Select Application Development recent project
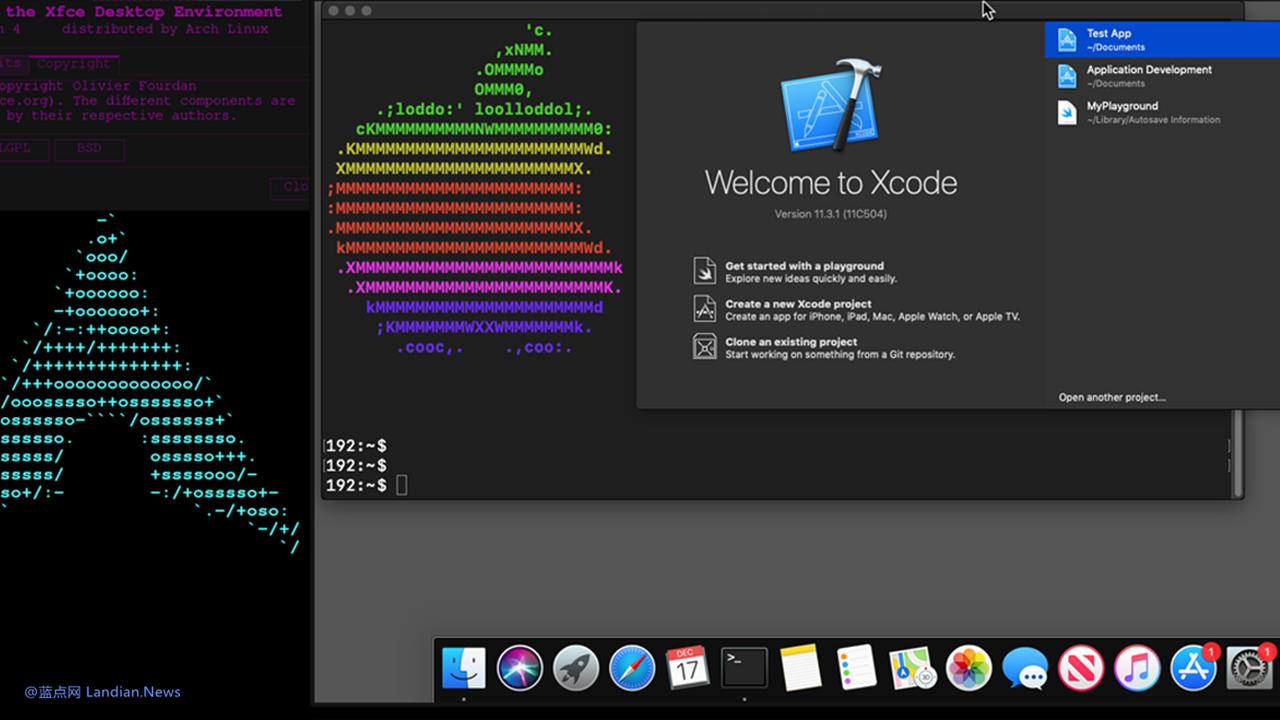1280x720 pixels. [1162, 76]
